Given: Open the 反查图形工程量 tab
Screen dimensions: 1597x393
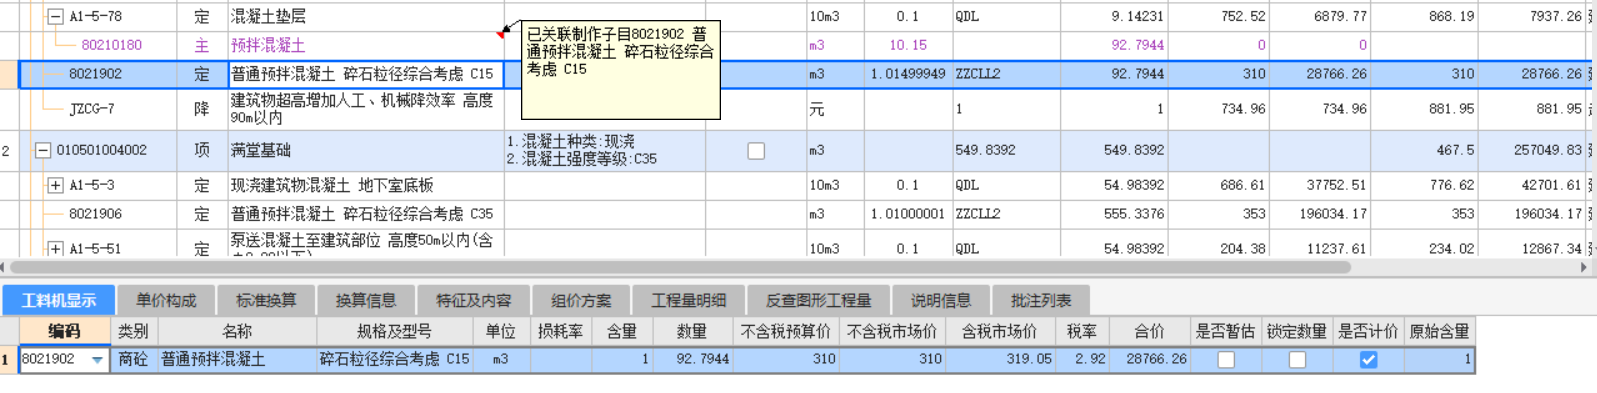Looking at the screenshot, I should point(818,300).
